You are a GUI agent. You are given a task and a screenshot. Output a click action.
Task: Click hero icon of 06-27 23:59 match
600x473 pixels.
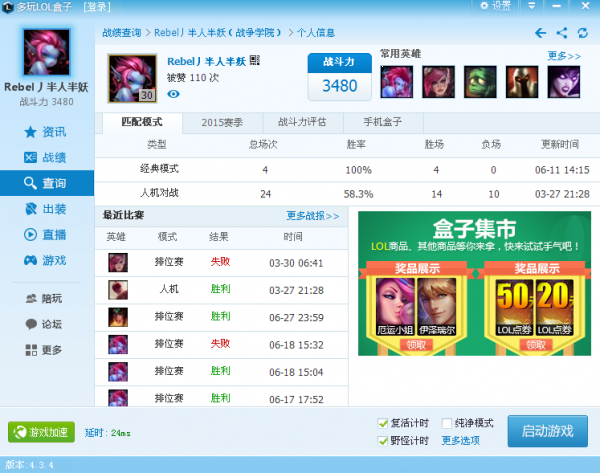click(x=118, y=317)
